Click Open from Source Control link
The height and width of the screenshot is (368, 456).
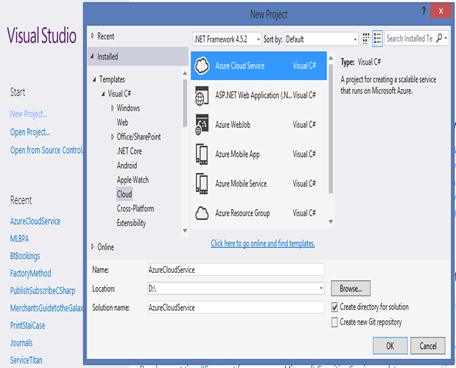[46, 150]
